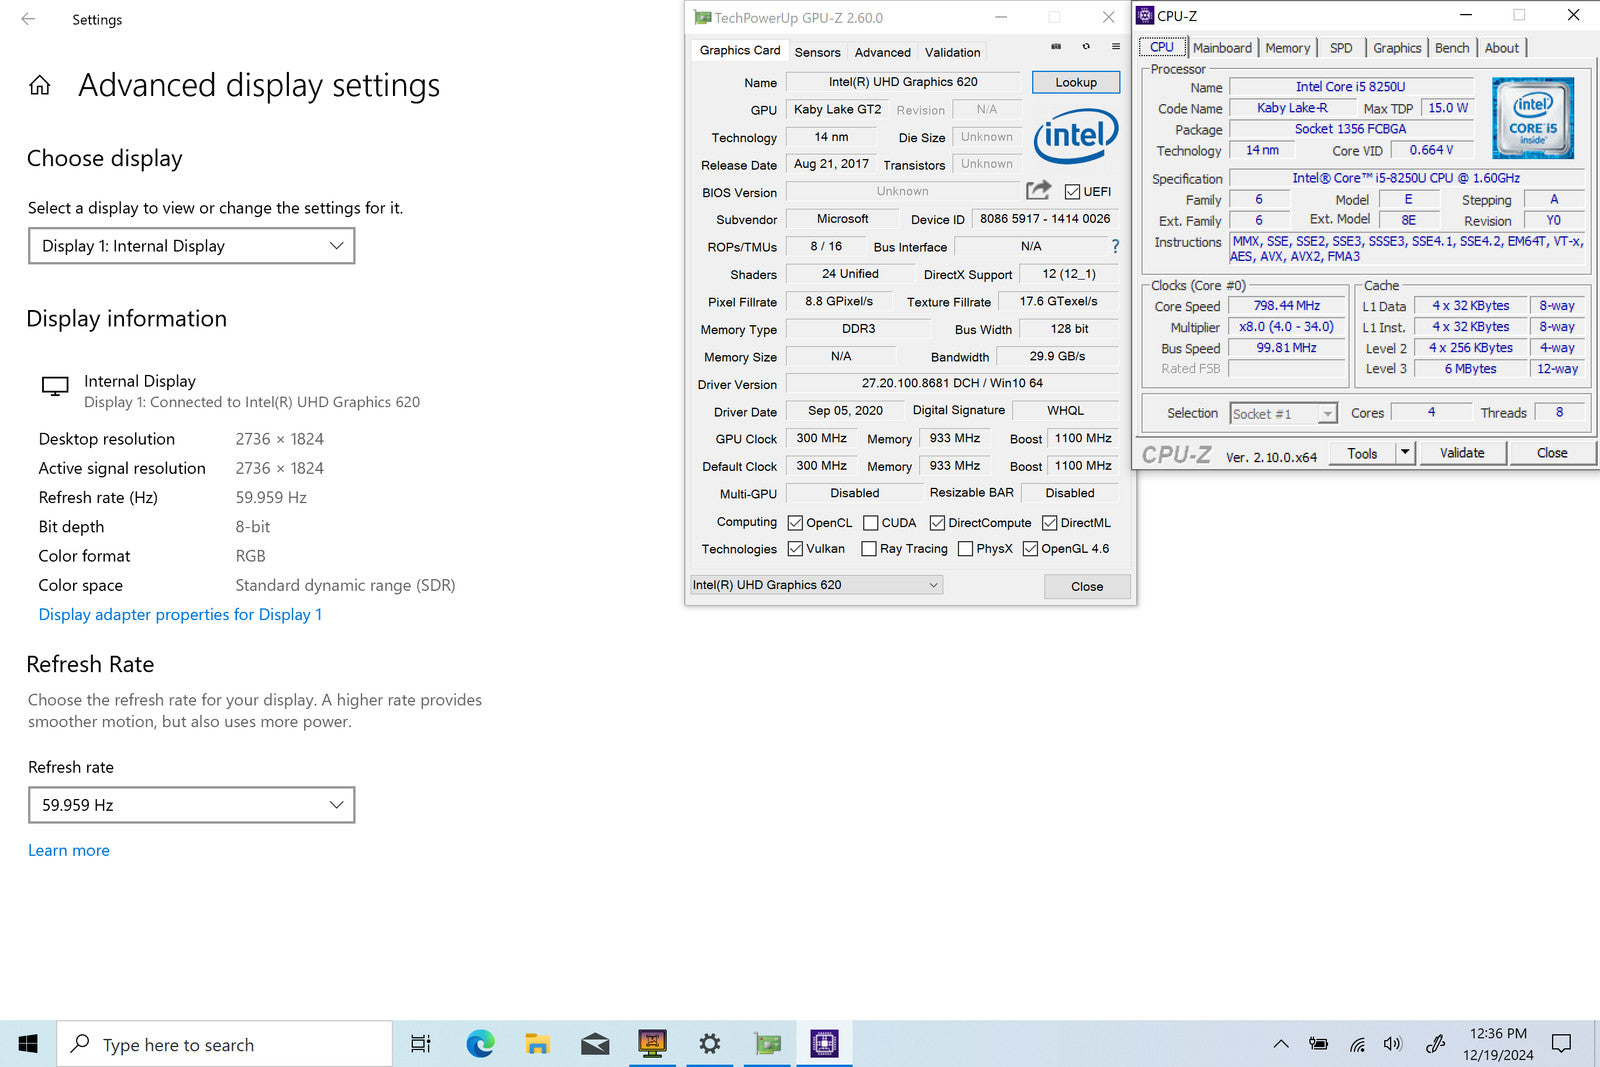Click the Lookup button in GPU-Z

[1075, 83]
